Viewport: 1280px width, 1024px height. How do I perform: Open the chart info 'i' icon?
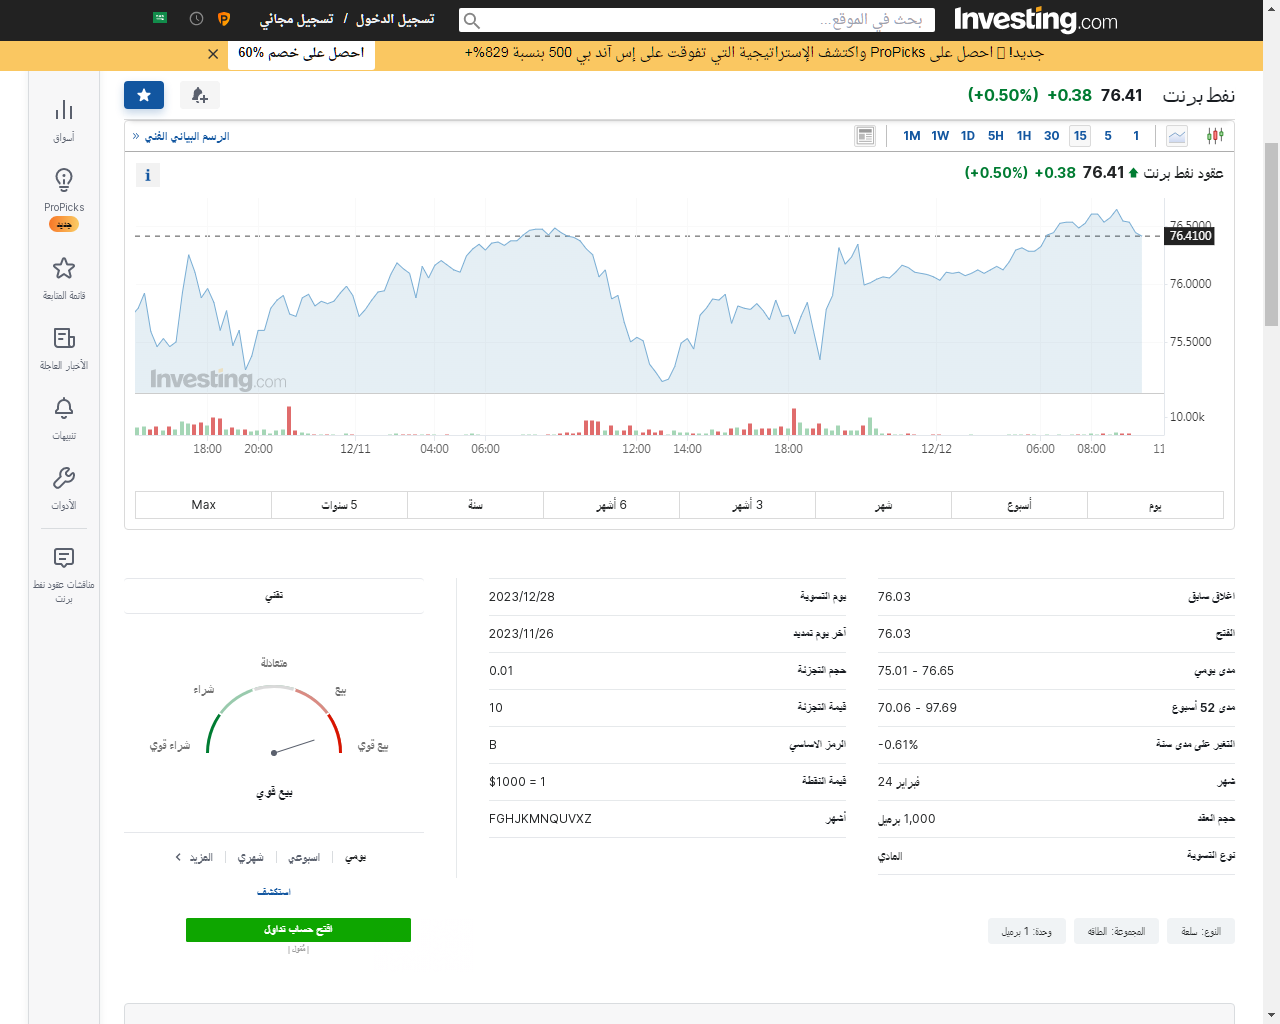pos(148,175)
